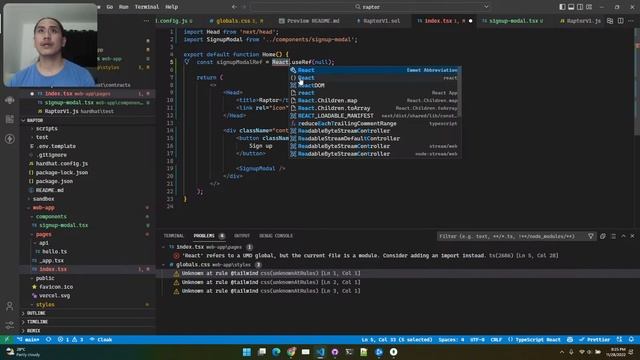Open notifications bell in status bar
The height and width of the screenshot is (360, 640).
(x=631, y=340)
